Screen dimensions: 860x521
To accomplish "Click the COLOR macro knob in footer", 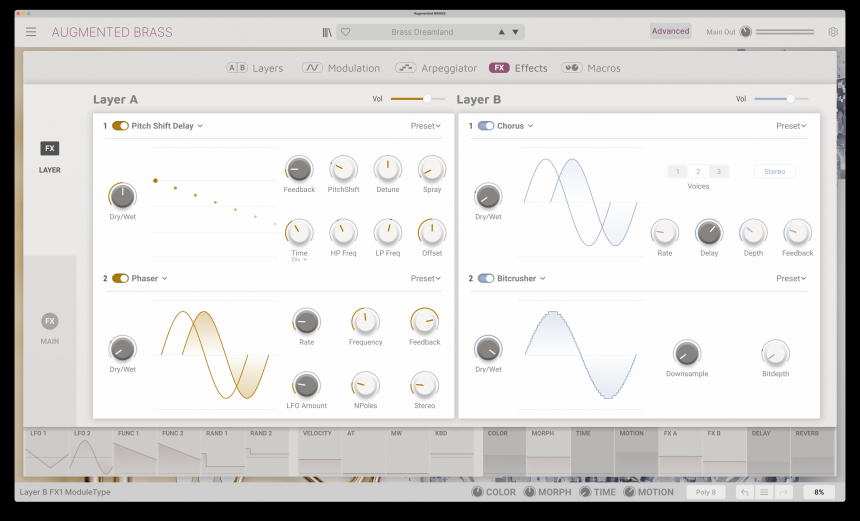I will pyautogui.click(x=477, y=492).
